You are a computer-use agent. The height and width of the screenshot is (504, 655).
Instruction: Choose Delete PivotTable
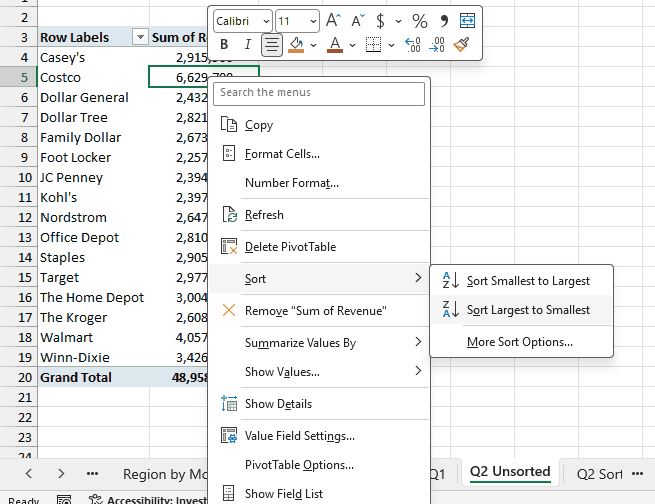point(319,247)
